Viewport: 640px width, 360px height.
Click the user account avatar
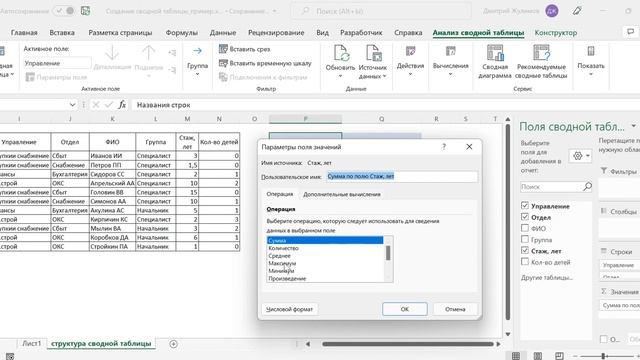(x=552, y=11)
